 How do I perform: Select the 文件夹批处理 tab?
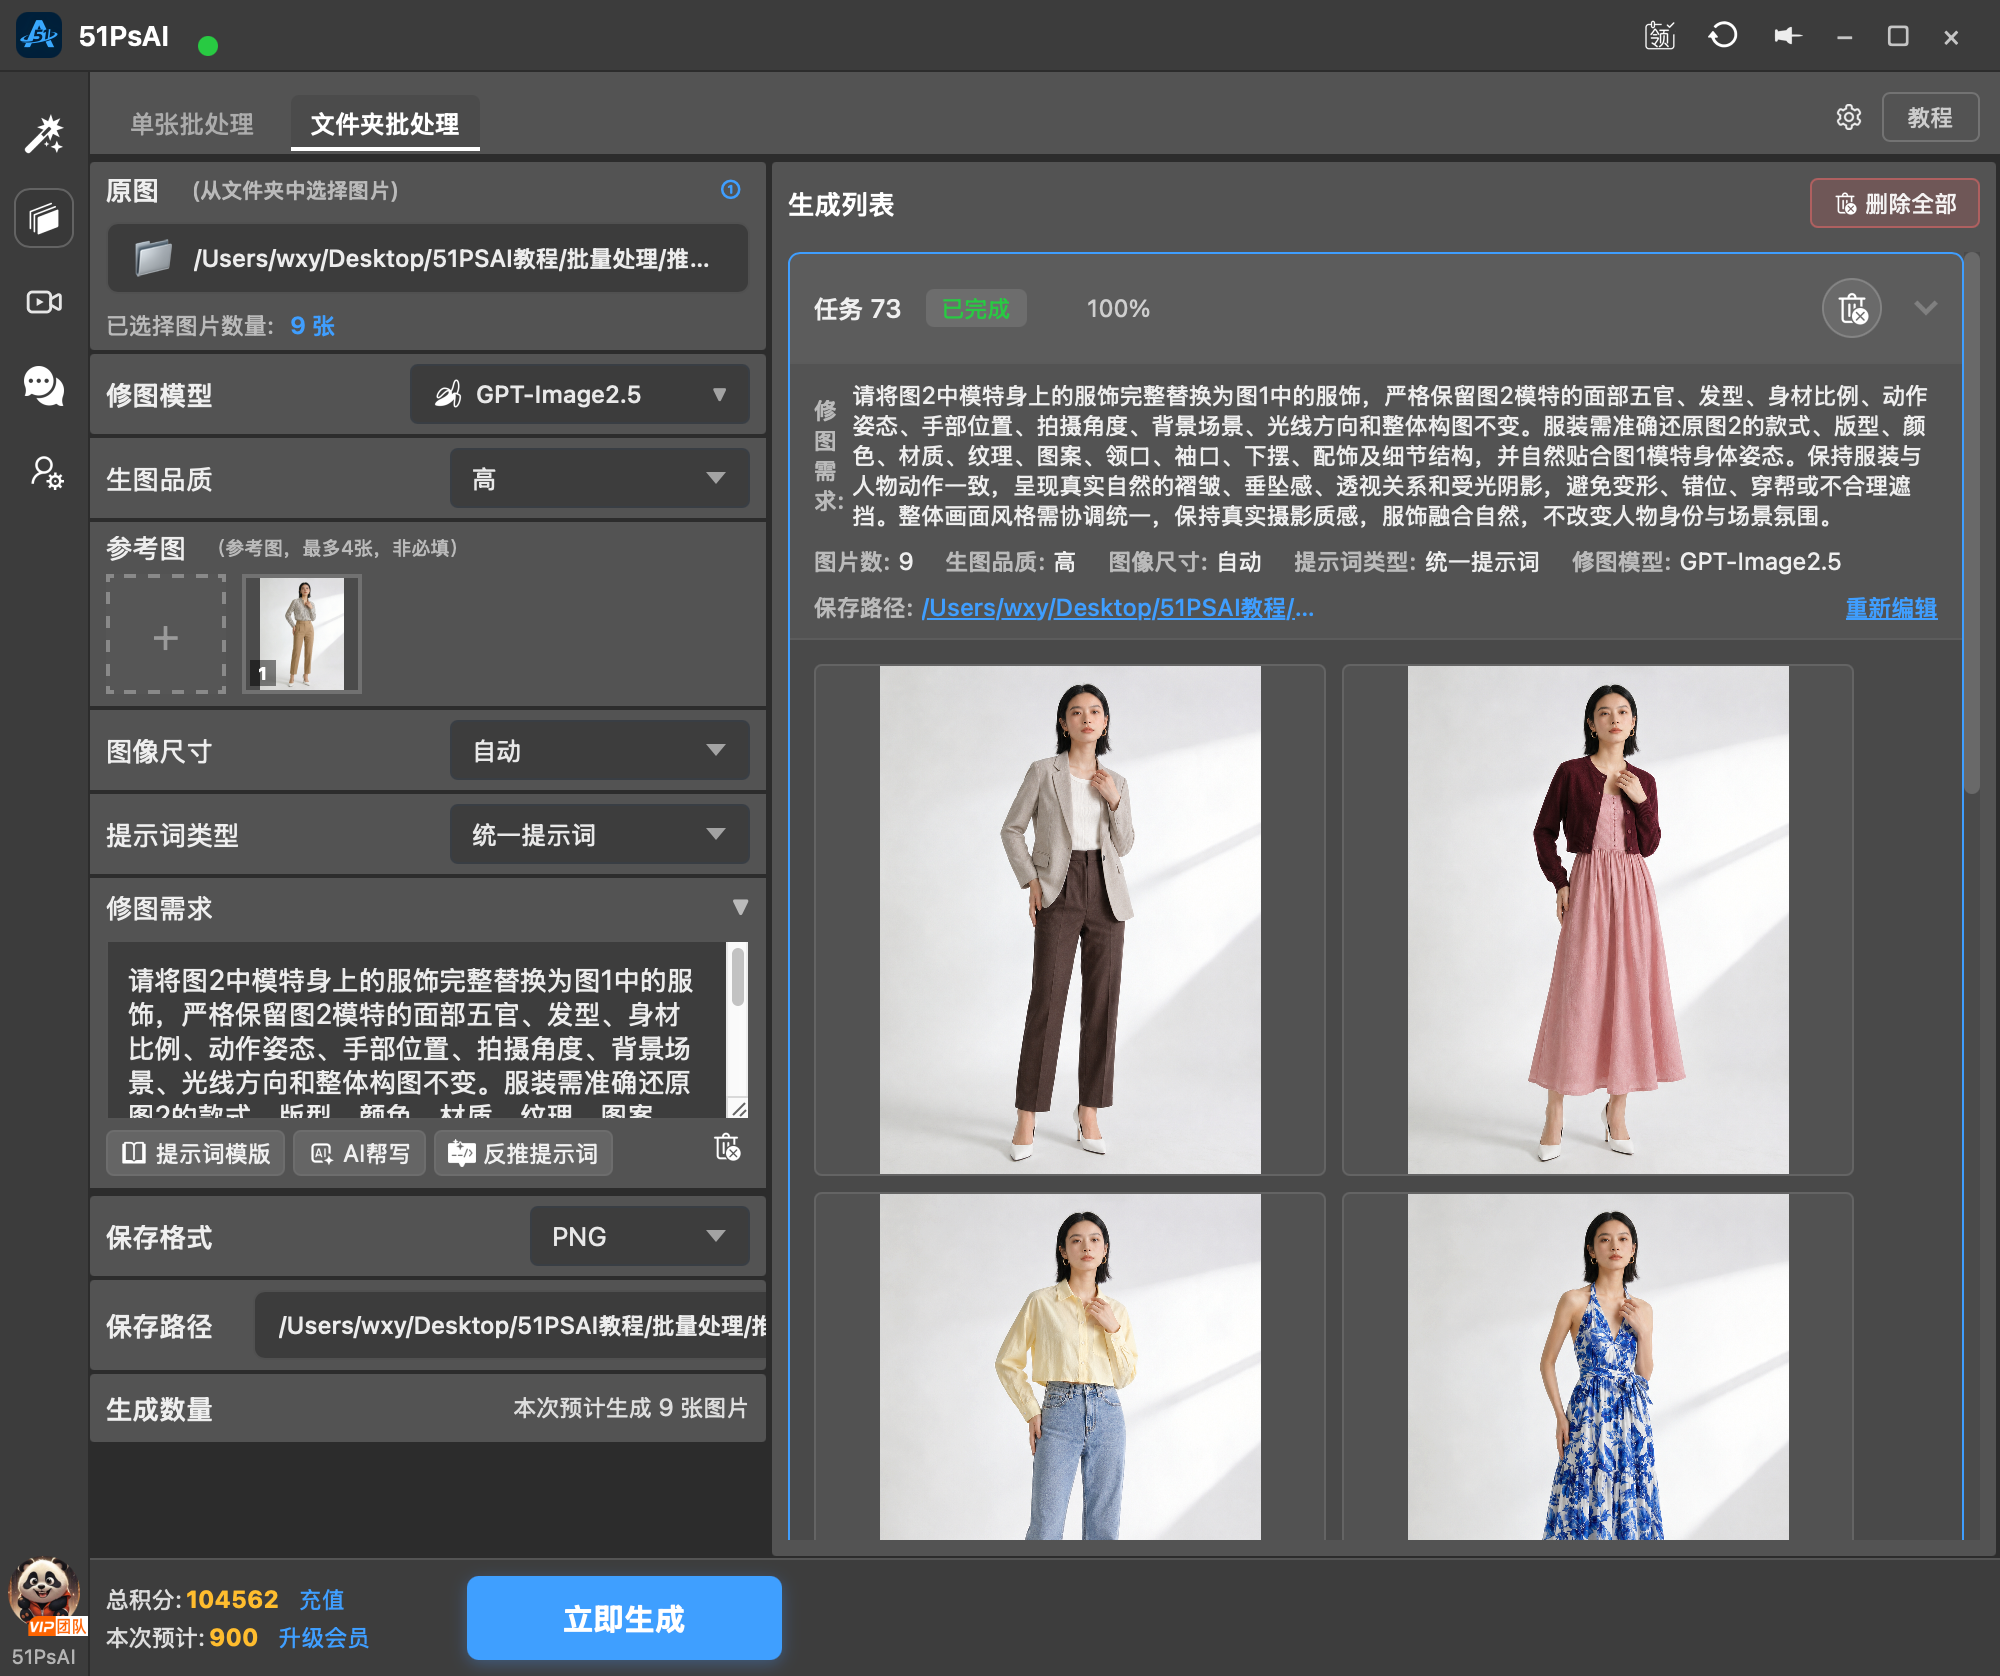[385, 124]
